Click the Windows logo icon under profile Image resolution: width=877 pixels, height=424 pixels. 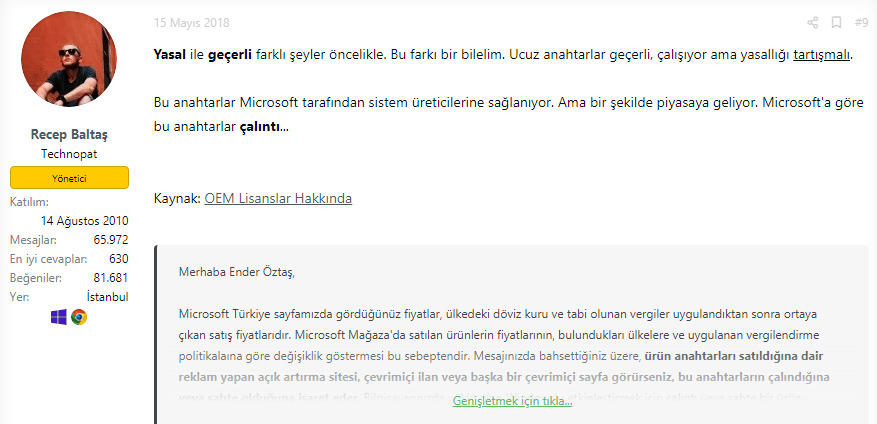[x=58, y=317]
